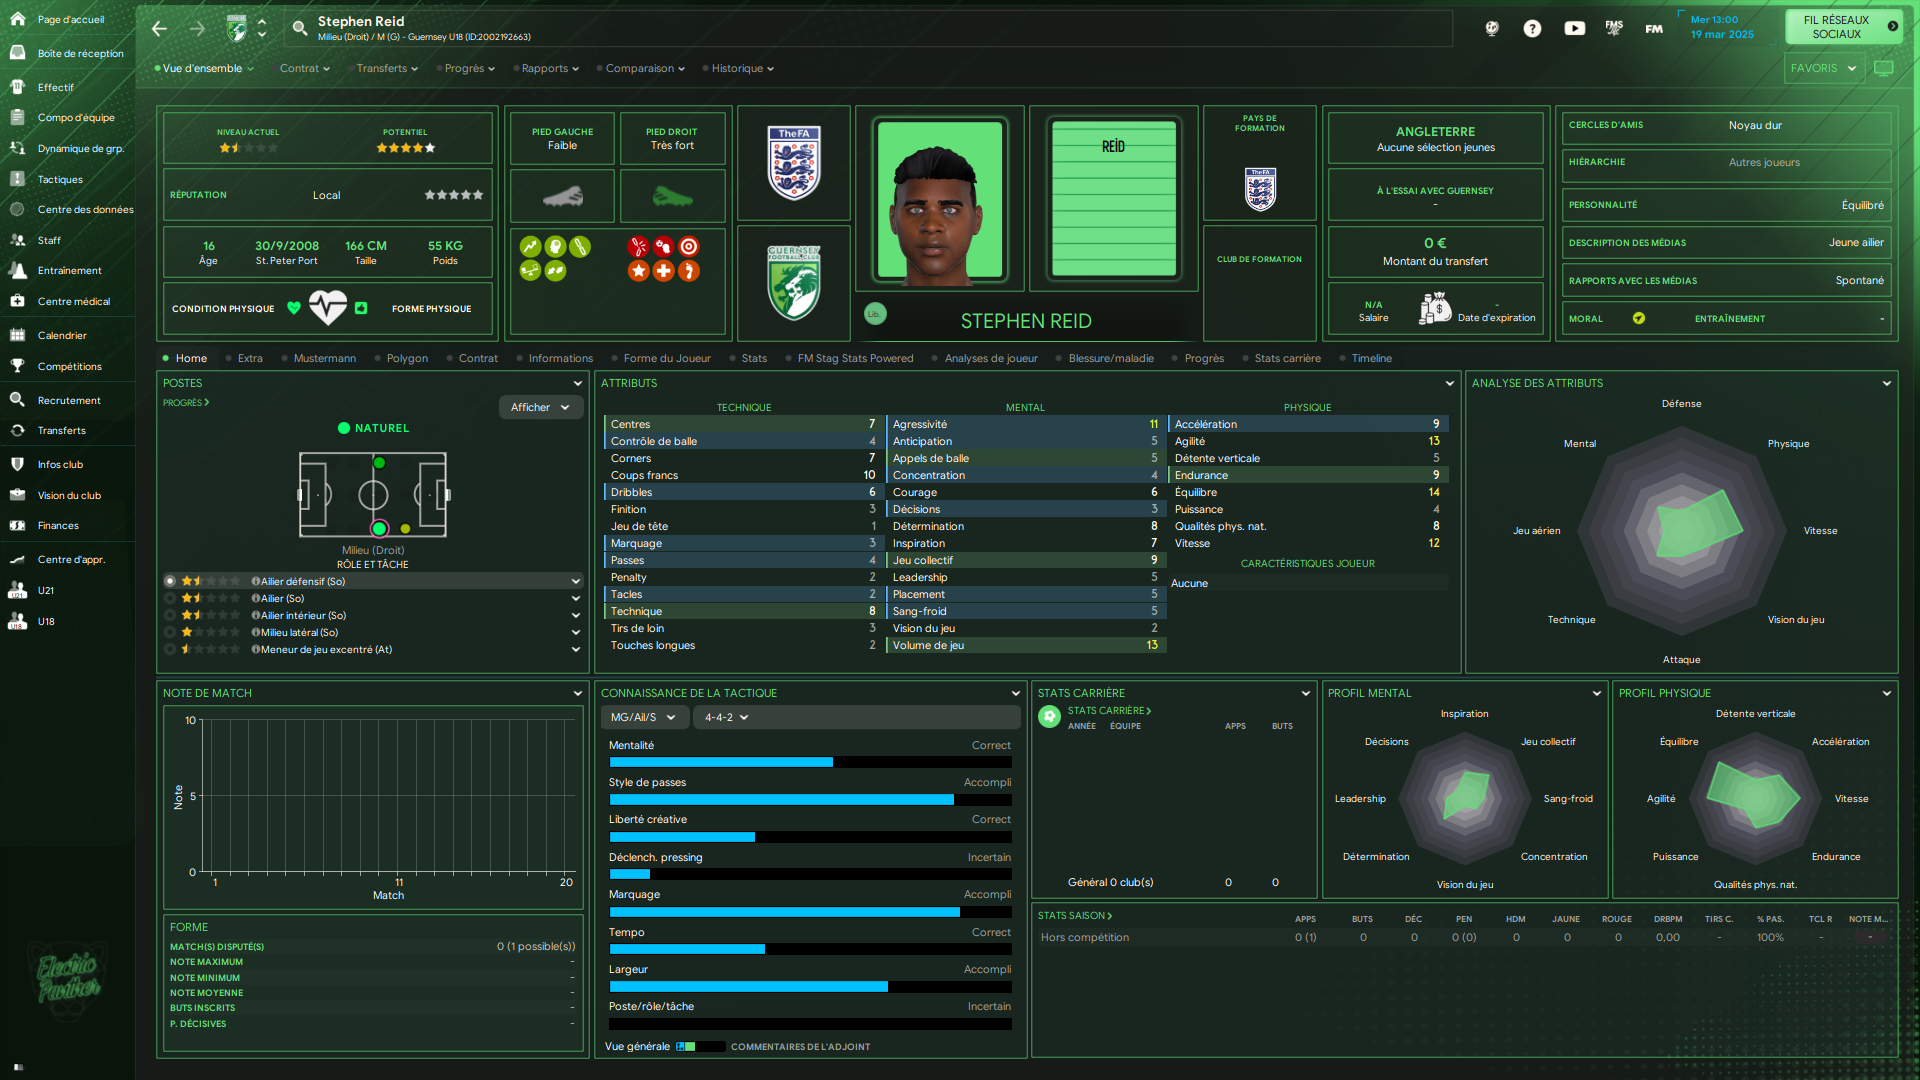Switch to the Polygon tab
The width and height of the screenshot is (1920, 1080).
point(407,358)
